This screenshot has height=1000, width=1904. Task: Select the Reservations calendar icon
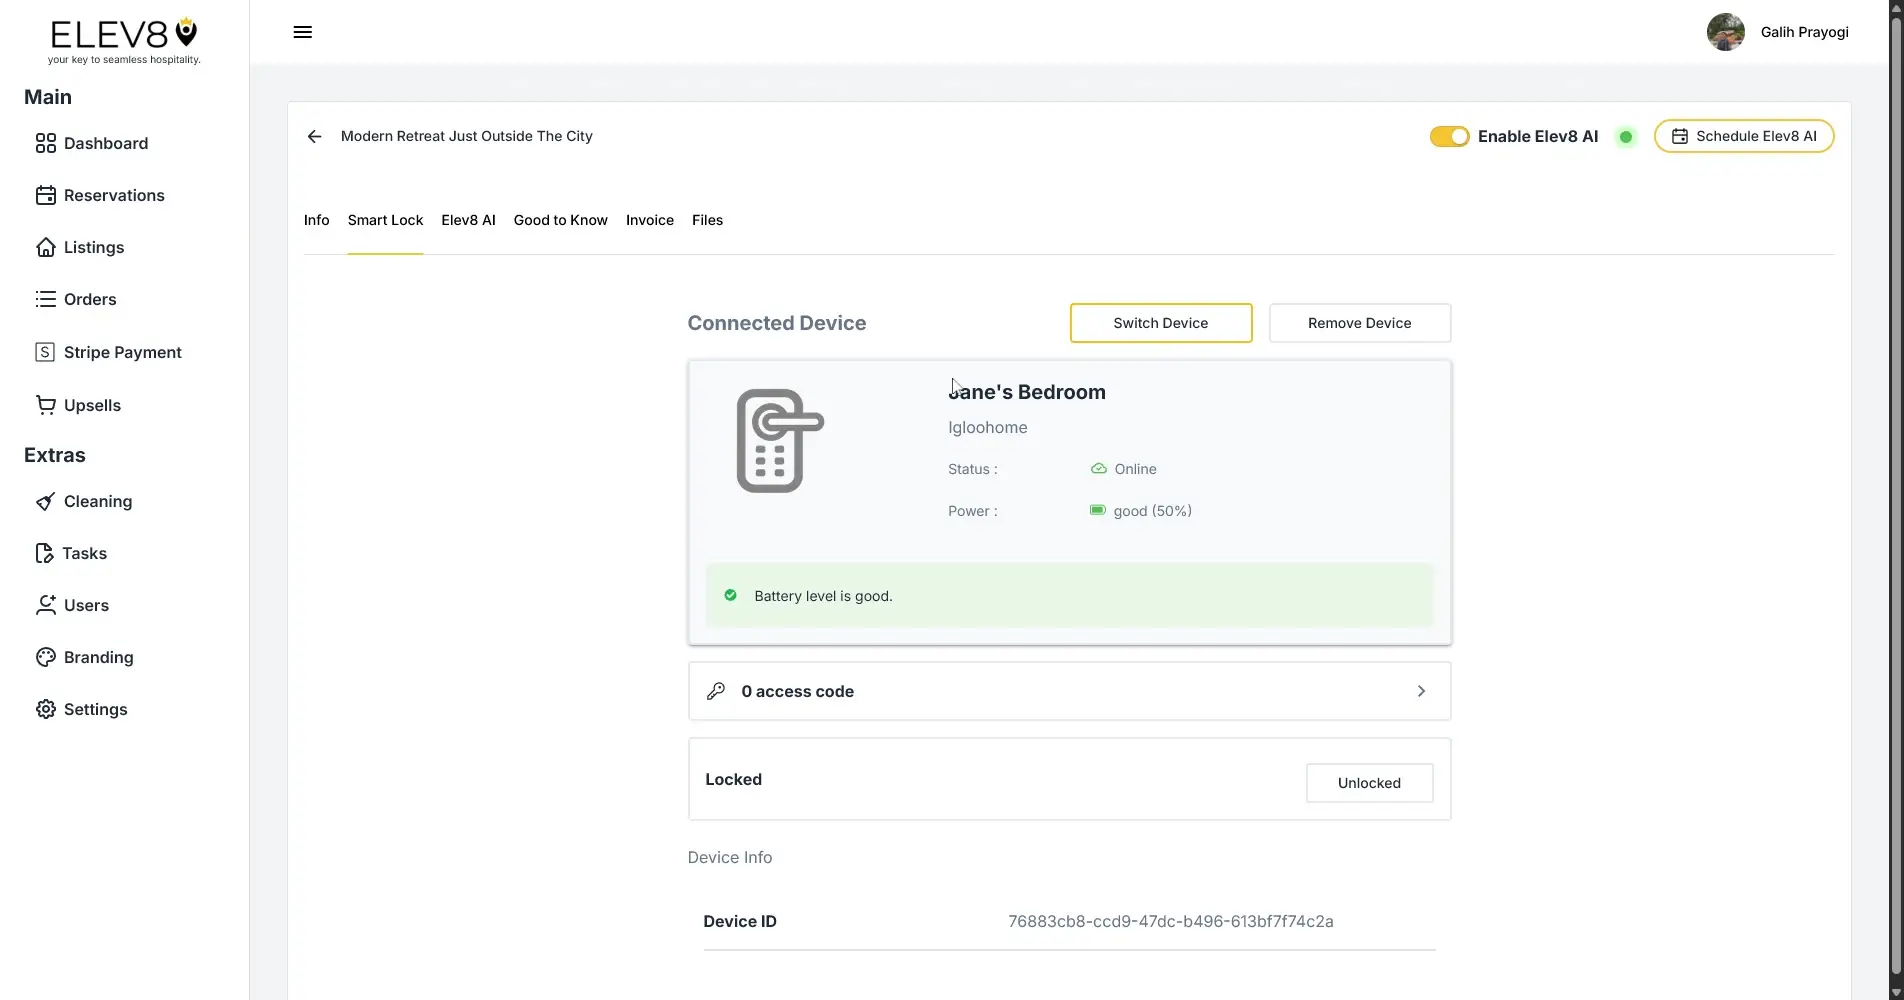(46, 195)
